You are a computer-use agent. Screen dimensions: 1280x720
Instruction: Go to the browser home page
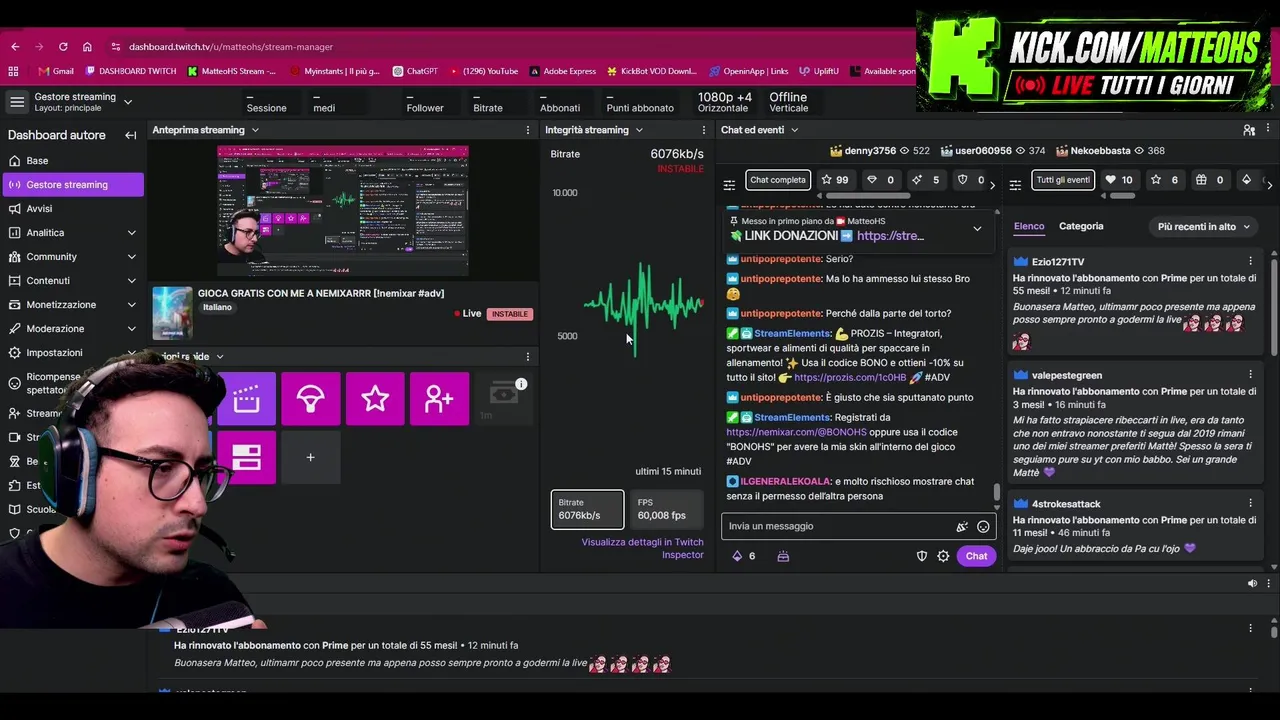click(87, 47)
